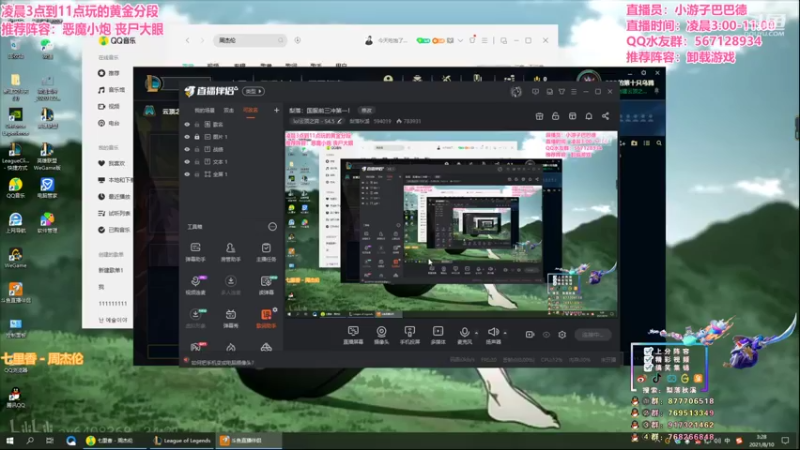The image size is (800, 450).
Task: Lock the 文本 1 layer padlock
Action: (197, 162)
